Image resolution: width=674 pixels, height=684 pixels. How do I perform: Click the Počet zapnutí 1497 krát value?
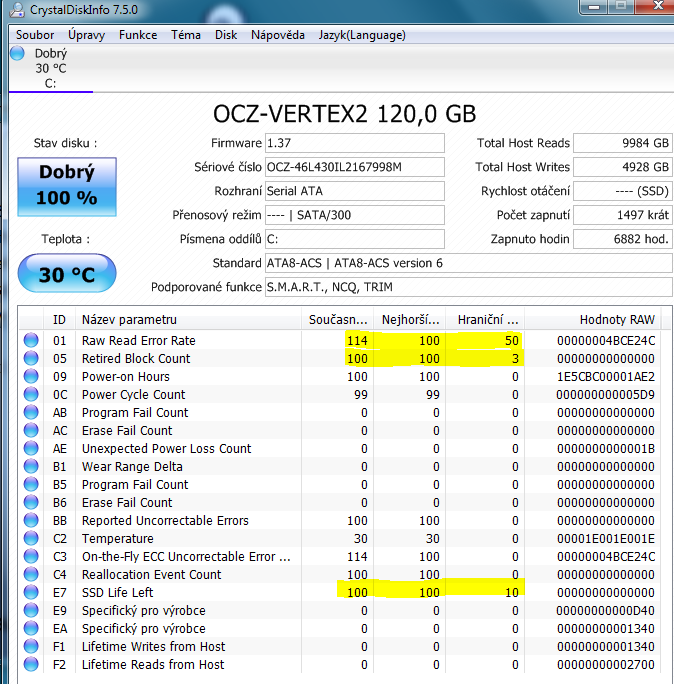coord(623,215)
